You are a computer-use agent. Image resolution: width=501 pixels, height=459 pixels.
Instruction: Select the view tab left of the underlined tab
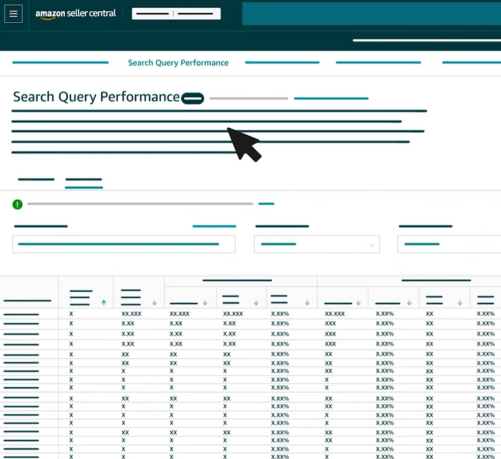click(36, 179)
